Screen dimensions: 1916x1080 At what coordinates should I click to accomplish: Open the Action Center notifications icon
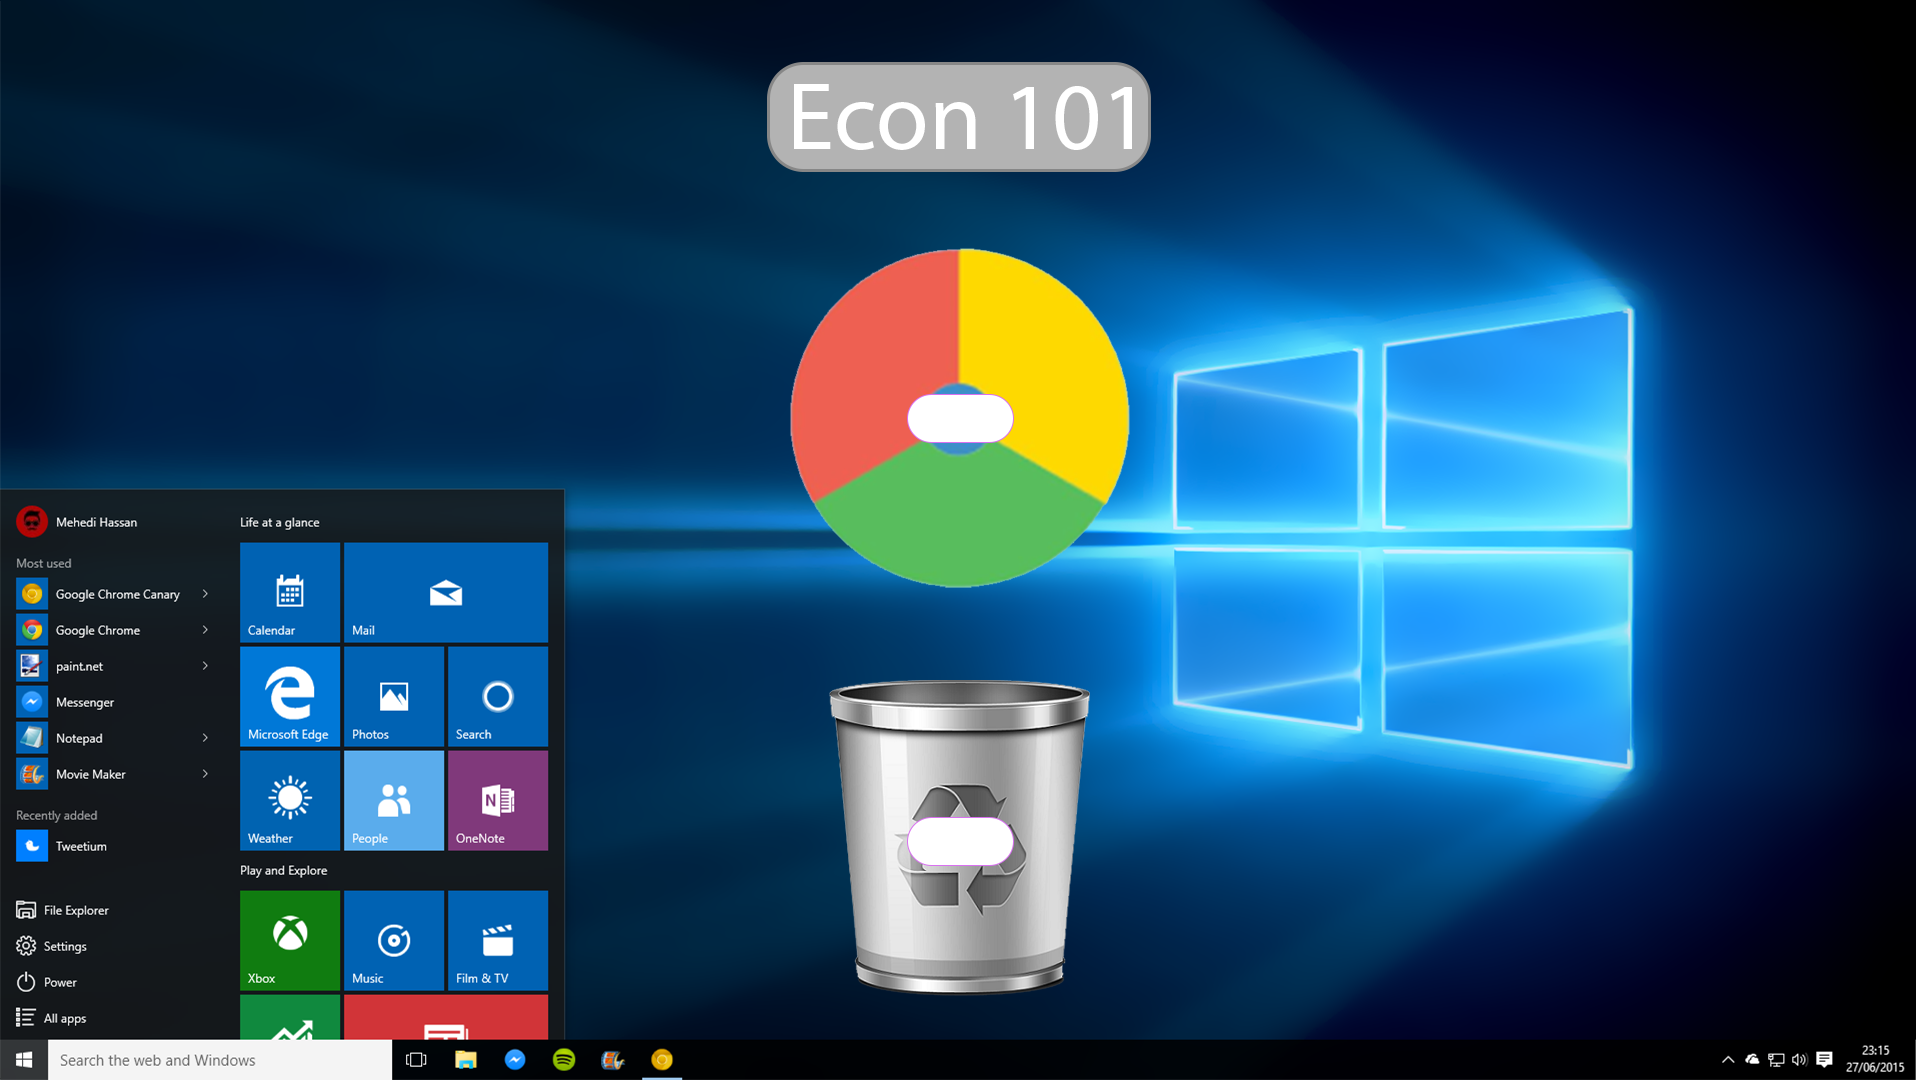point(1824,1060)
